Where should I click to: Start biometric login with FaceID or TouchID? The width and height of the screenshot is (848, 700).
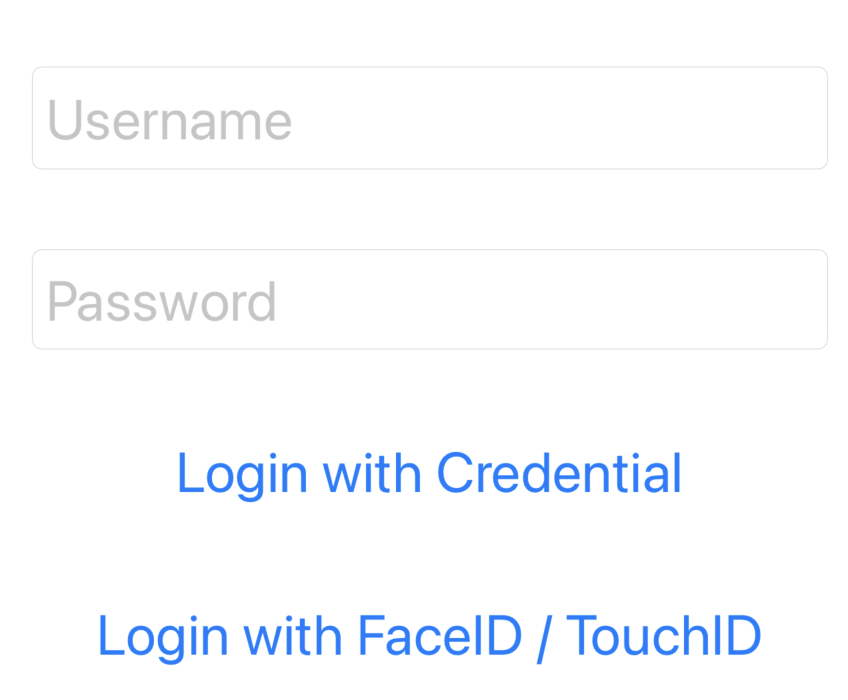coord(429,635)
